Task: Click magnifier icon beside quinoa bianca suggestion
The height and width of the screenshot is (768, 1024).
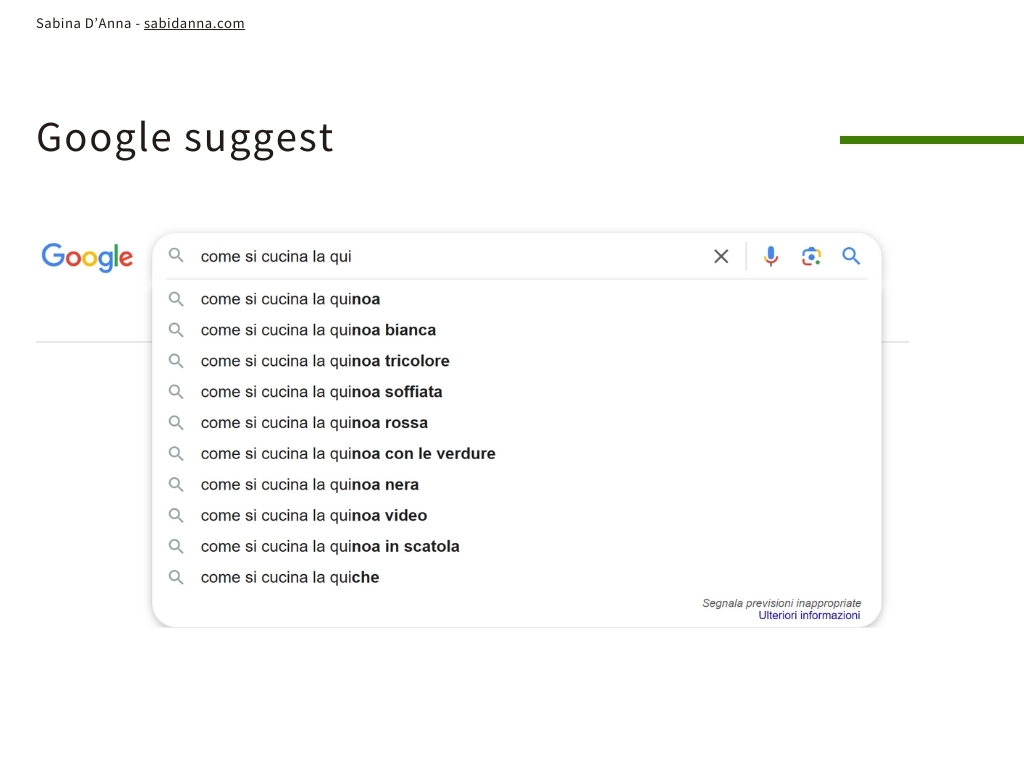Action: pos(176,330)
